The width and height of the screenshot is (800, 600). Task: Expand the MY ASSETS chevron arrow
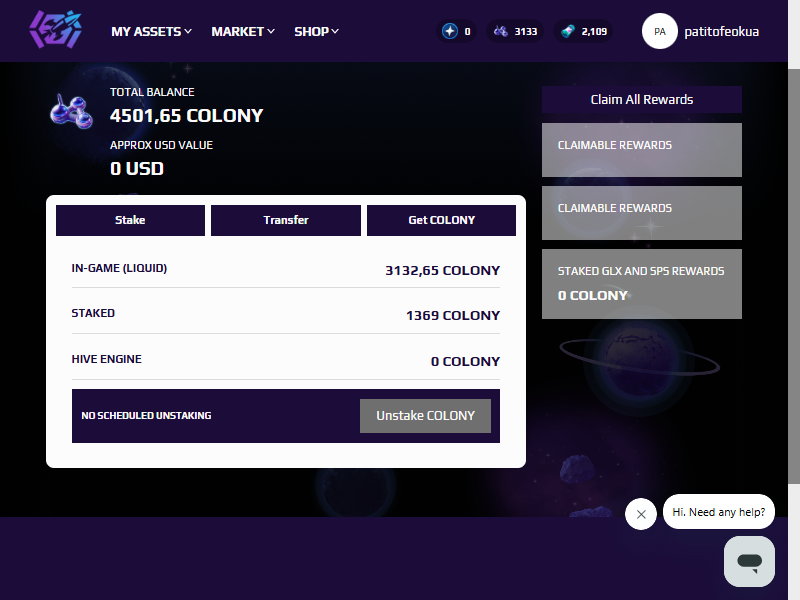pyautogui.click(x=188, y=32)
